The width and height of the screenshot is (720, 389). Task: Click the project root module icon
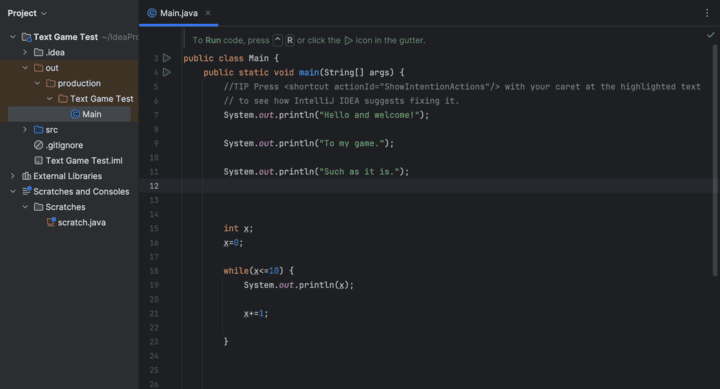(x=27, y=37)
